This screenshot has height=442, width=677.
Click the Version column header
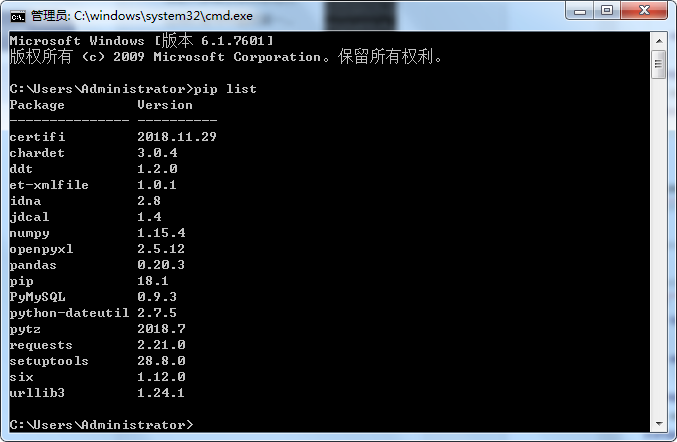pos(165,105)
